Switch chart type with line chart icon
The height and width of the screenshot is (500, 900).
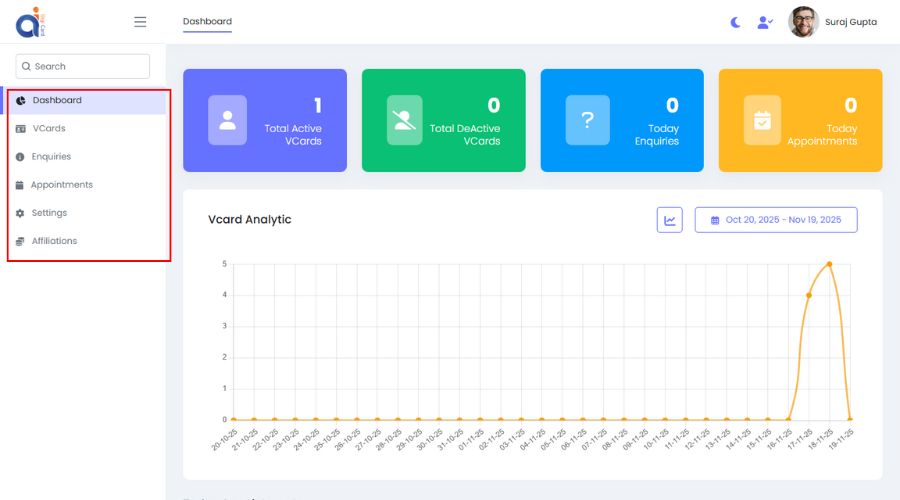click(669, 220)
